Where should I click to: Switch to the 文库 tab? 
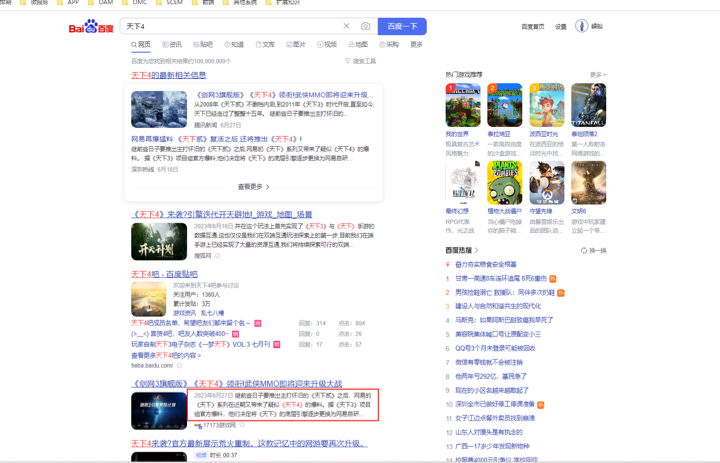click(265, 45)
